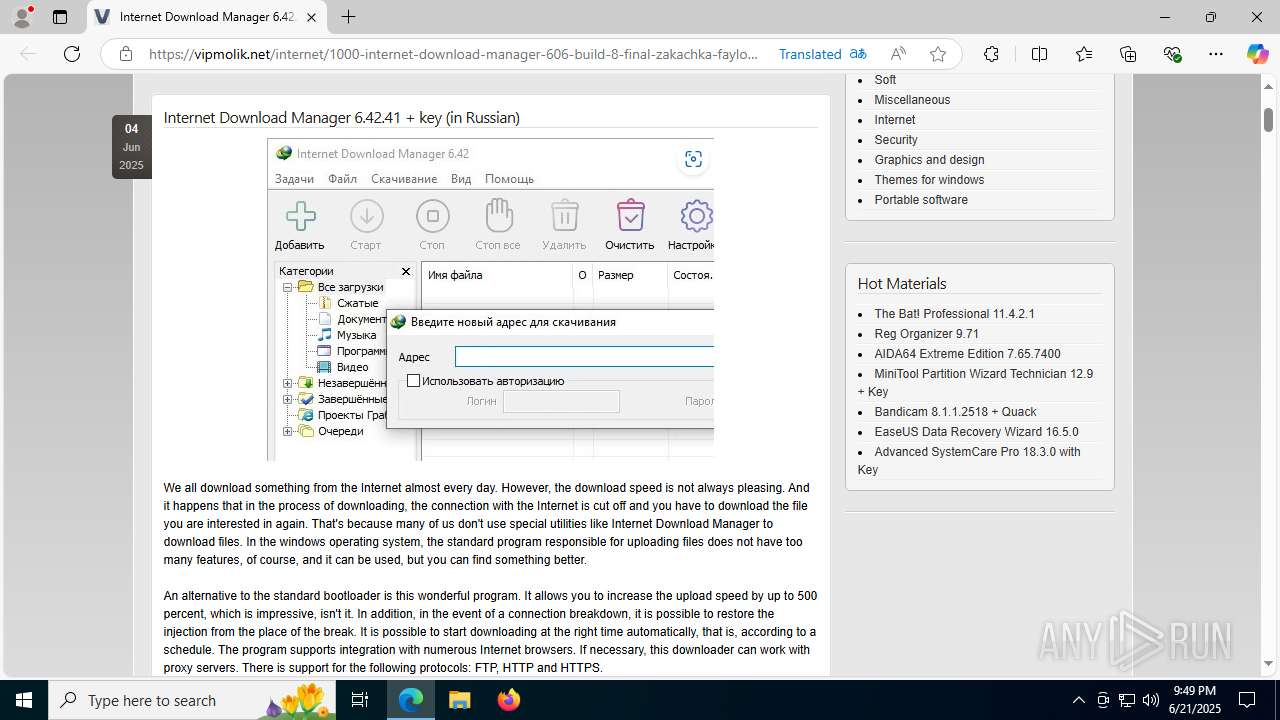1280x720 pixels.
Task: Click scrollbar down arrow
Action: pyautogui.click(x=1268, y=664)
